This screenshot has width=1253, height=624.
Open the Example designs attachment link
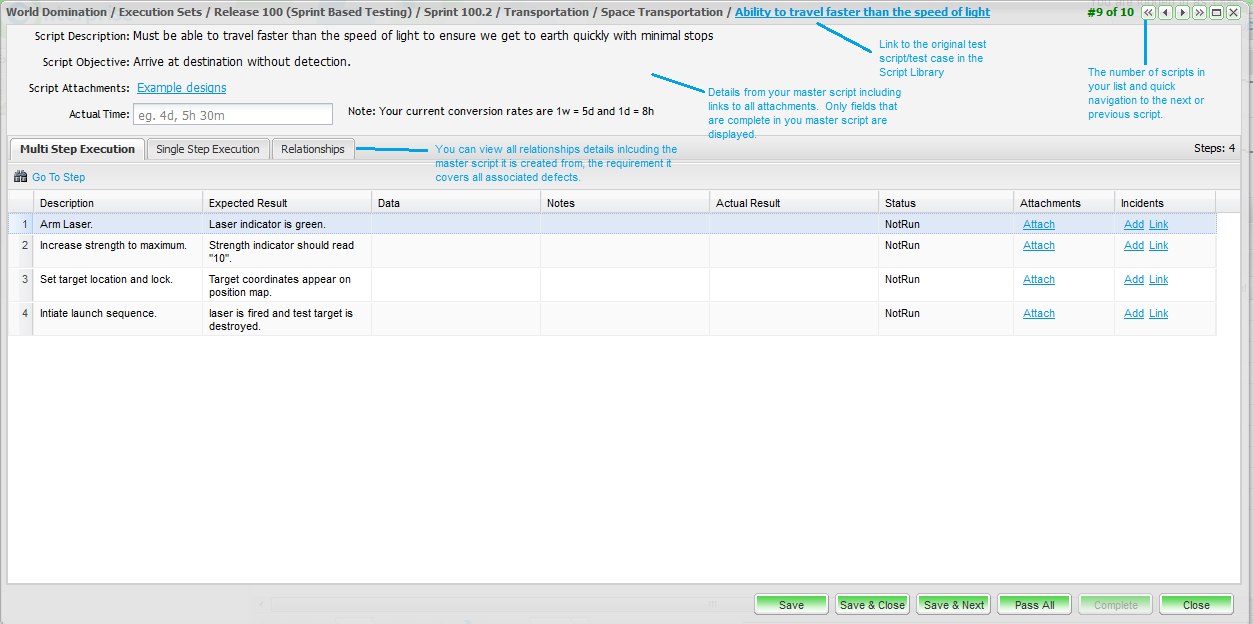tap(181, 88)
